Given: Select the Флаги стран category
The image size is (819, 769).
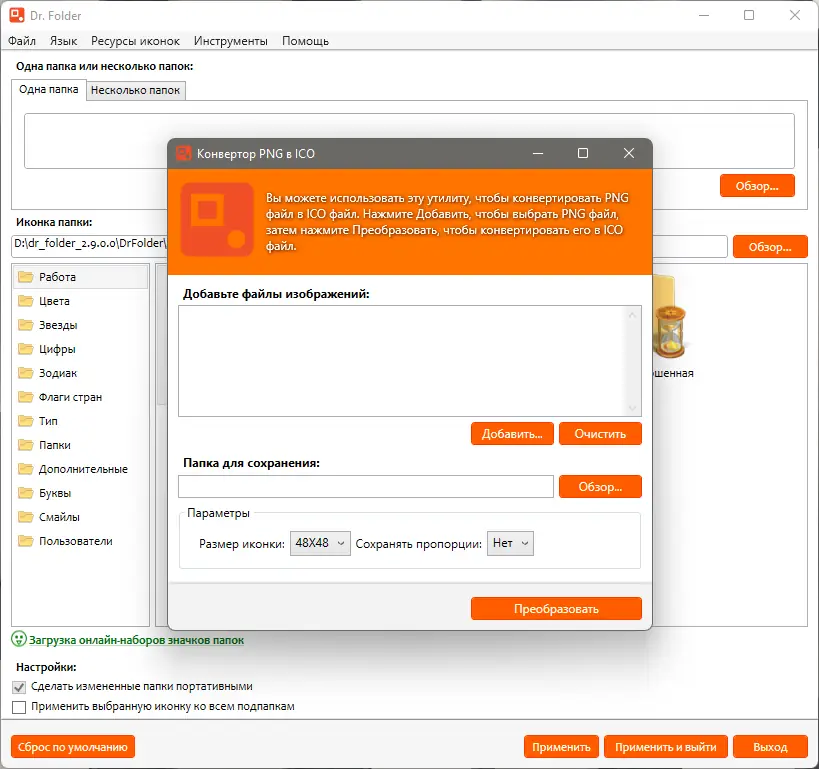Looking at the screenshot, I should click(x=81, y=397).
